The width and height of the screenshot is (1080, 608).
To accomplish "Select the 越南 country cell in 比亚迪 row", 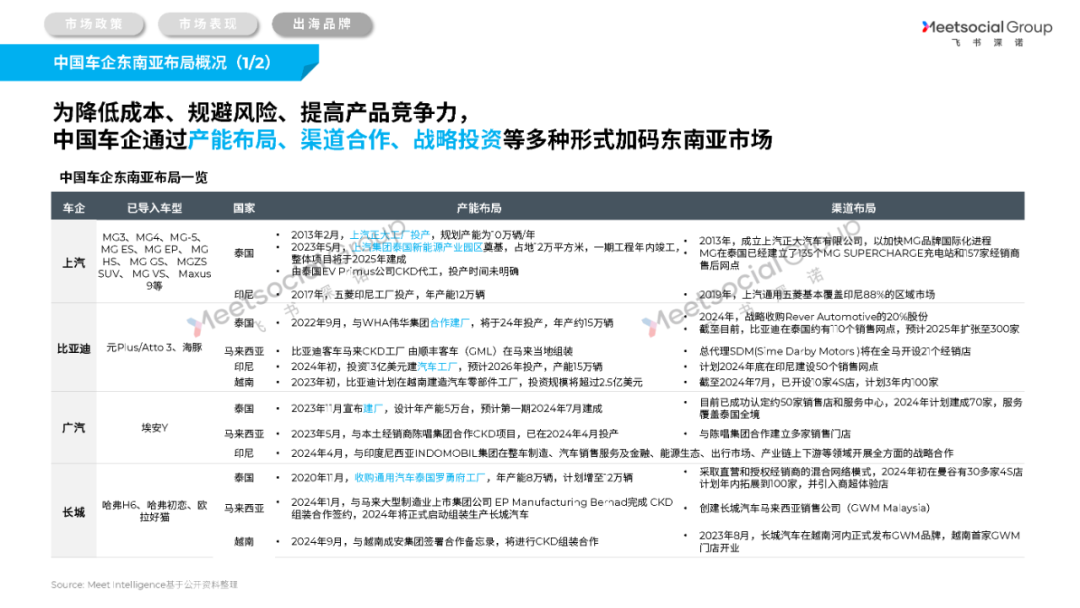I will click(244, 382).
